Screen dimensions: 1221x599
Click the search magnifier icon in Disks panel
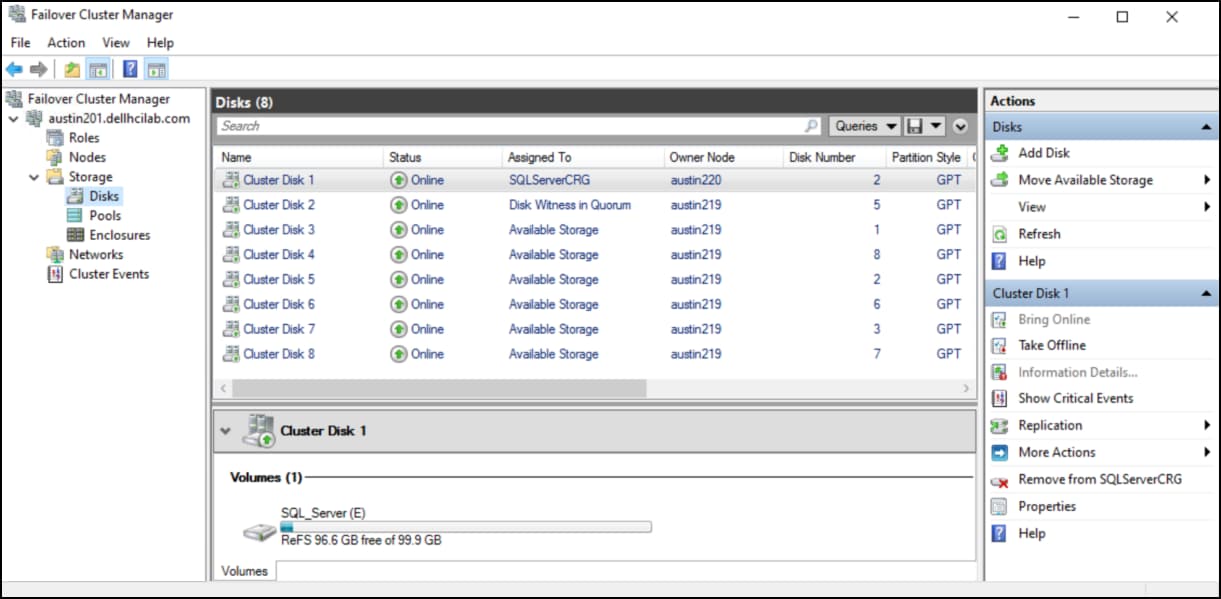click(x=811, y=126)
